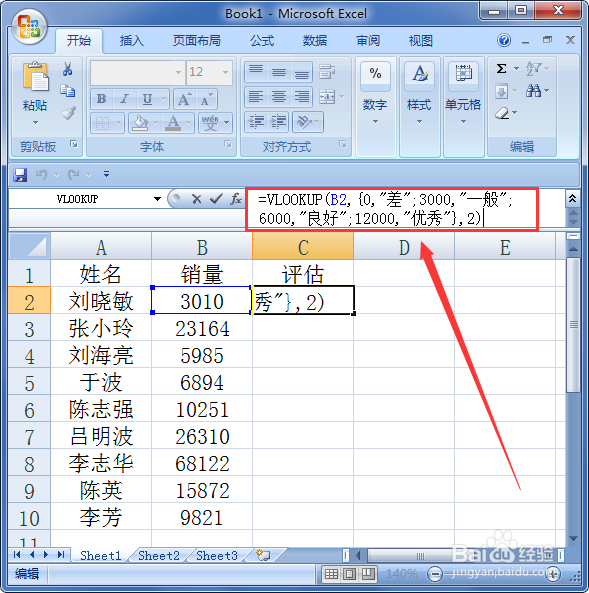Screen dimensions: 589x593
Task: Confirm formula with the checkmark button
Action: point(216,199)
